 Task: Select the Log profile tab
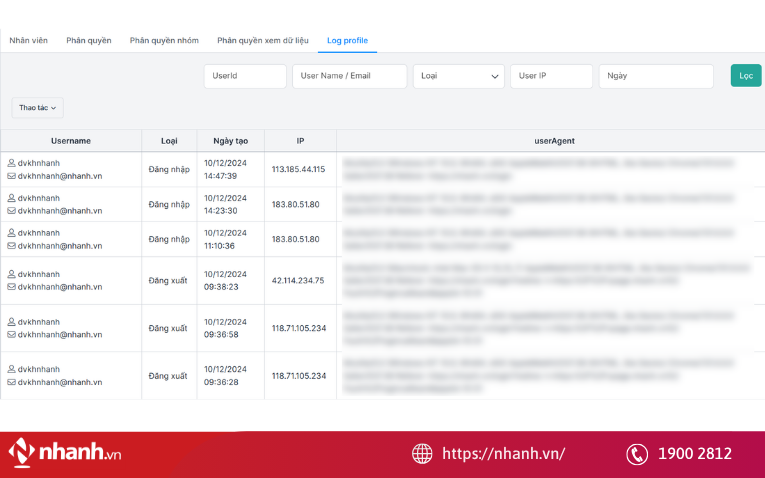347,40
